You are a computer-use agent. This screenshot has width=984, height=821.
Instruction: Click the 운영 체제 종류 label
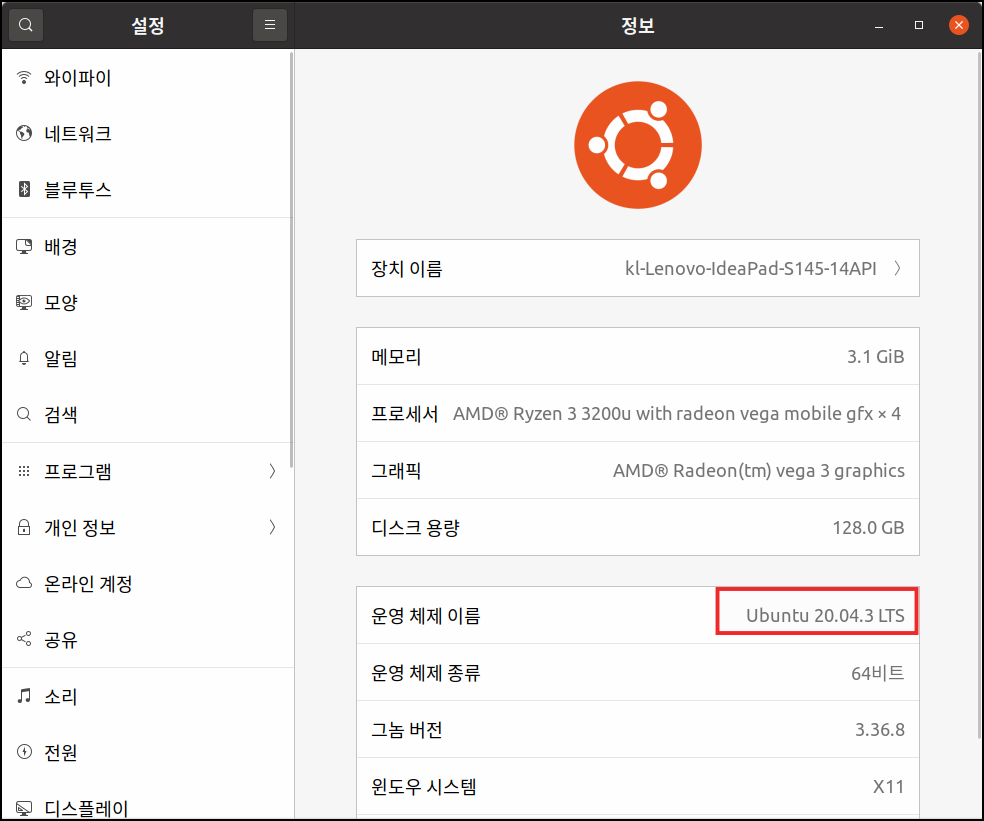[x=425, y=673]
